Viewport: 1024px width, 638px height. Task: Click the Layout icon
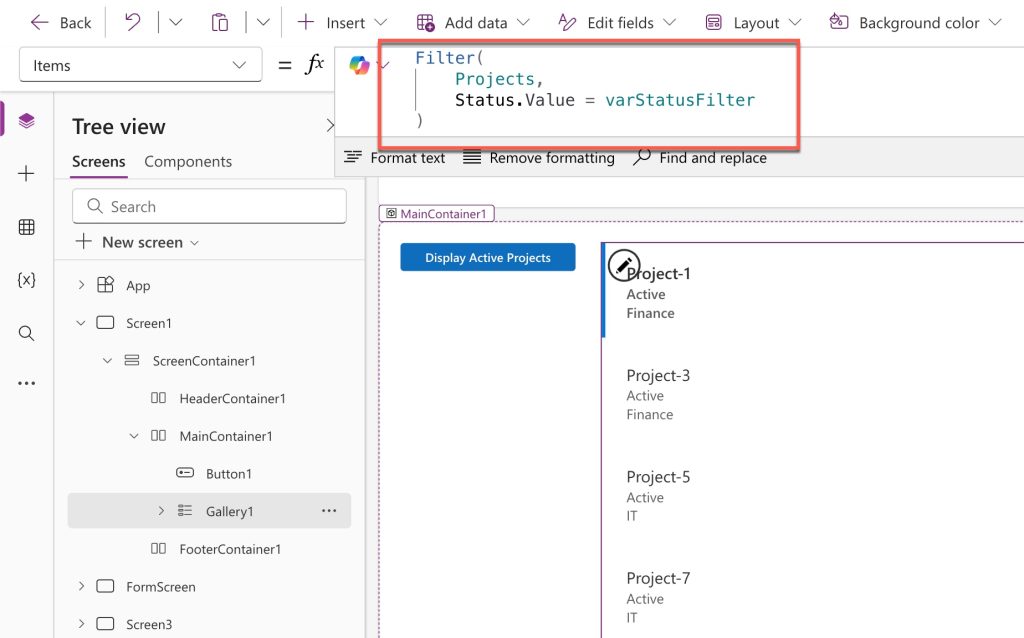pyautogui.click(x=714, y=23)
